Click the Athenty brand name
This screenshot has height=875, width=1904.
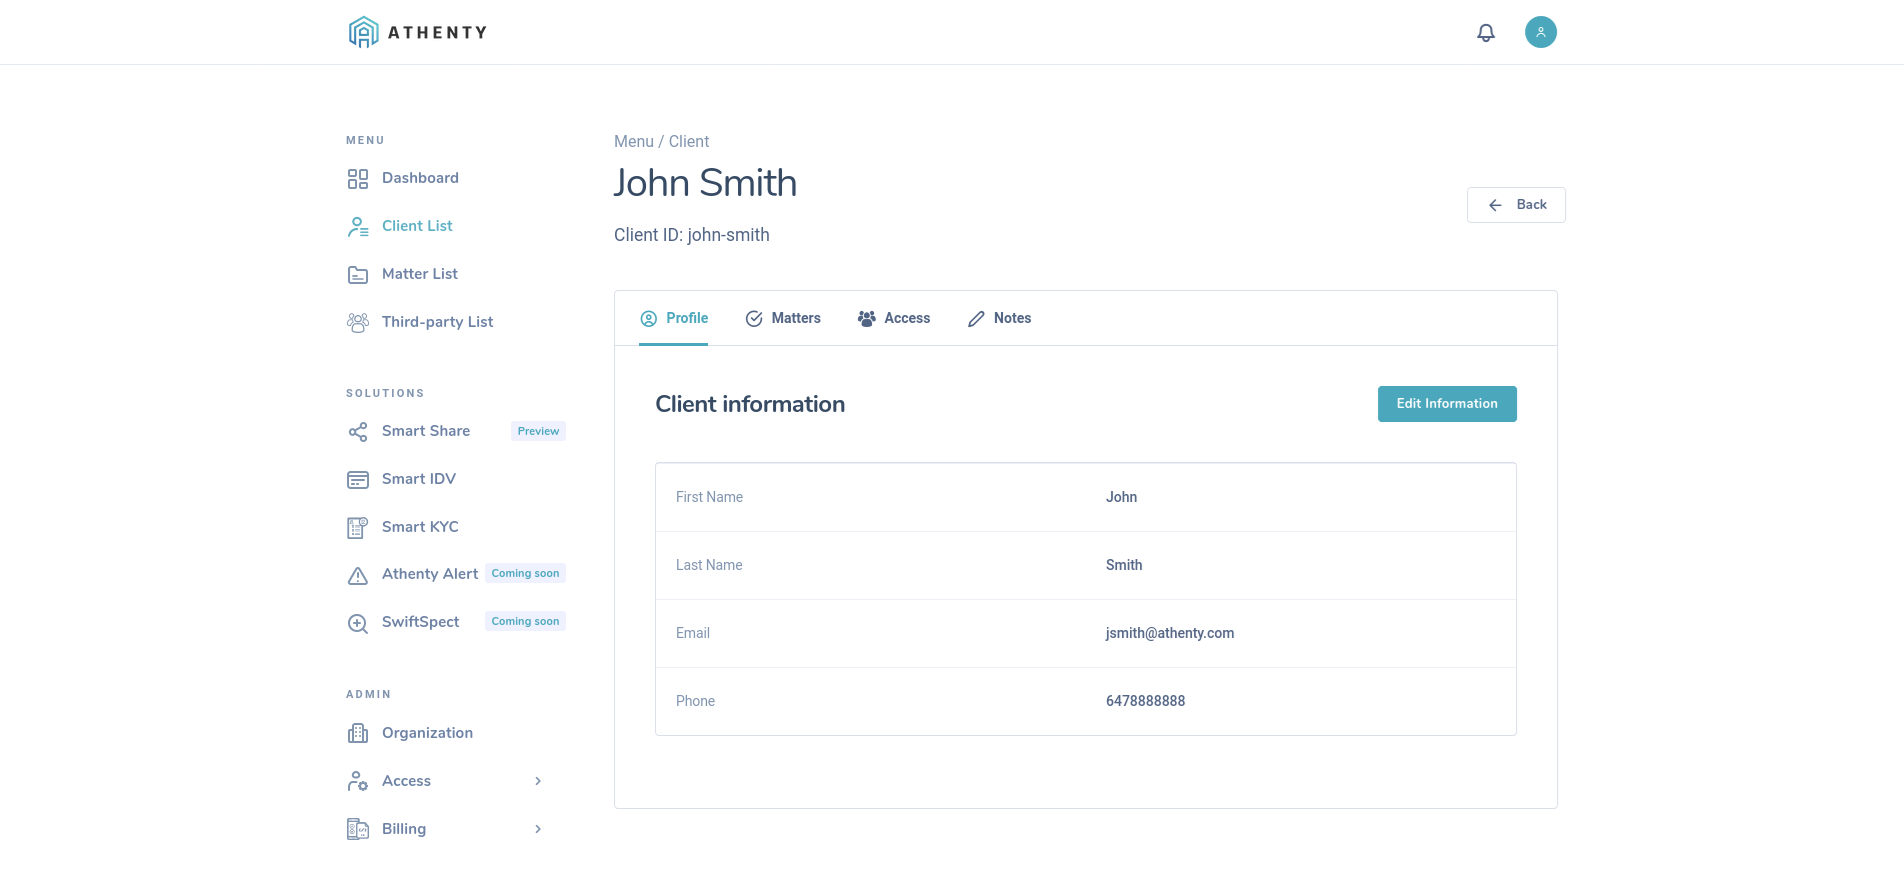(x=438, y=33)
